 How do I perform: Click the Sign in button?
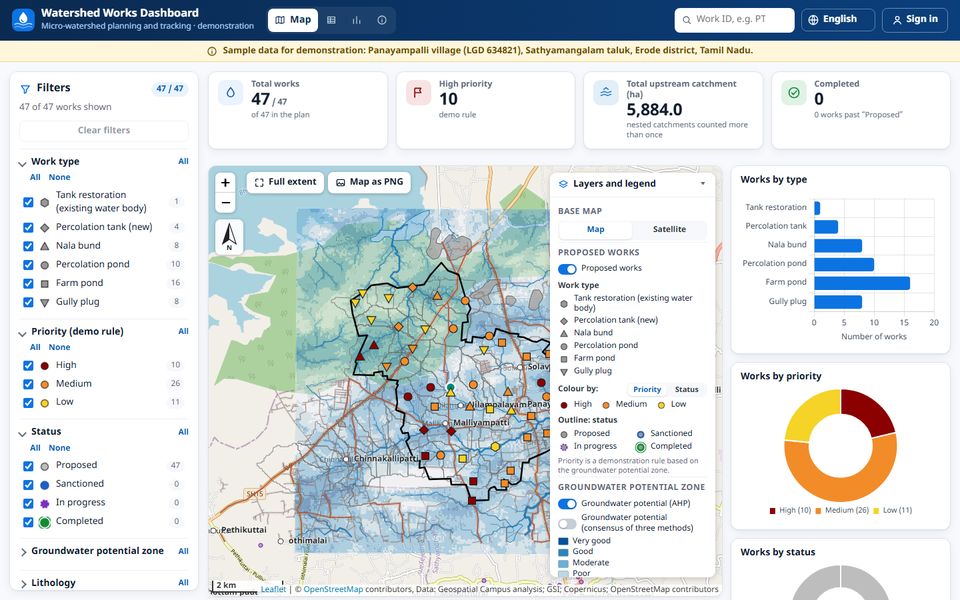(915, 20)
